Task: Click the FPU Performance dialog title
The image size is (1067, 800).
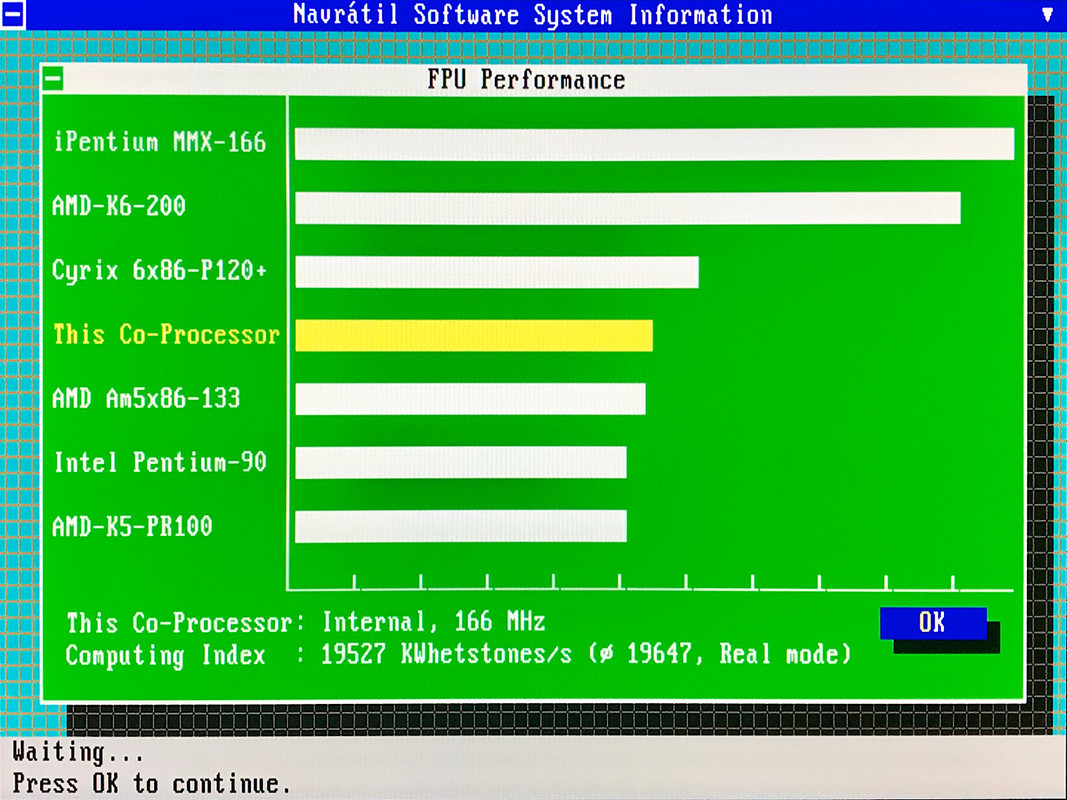Action: 526,80
